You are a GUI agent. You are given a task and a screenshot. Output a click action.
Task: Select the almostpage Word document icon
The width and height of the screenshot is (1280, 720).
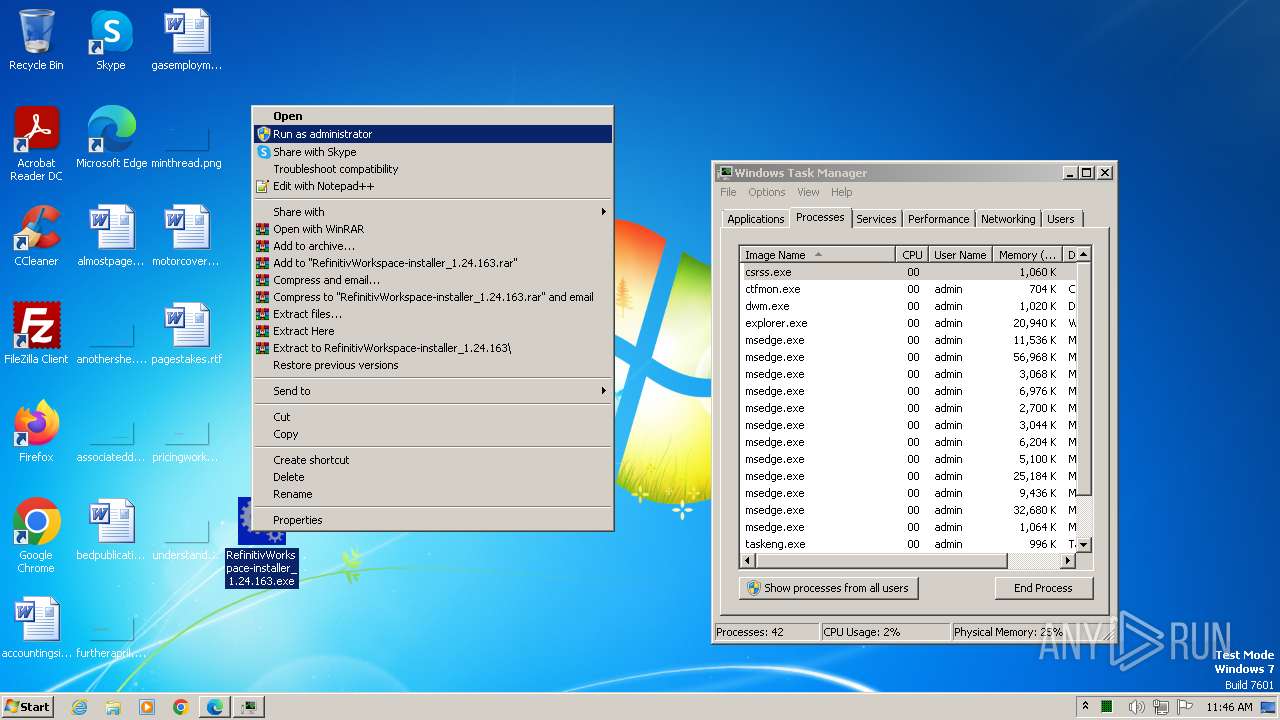111,236
